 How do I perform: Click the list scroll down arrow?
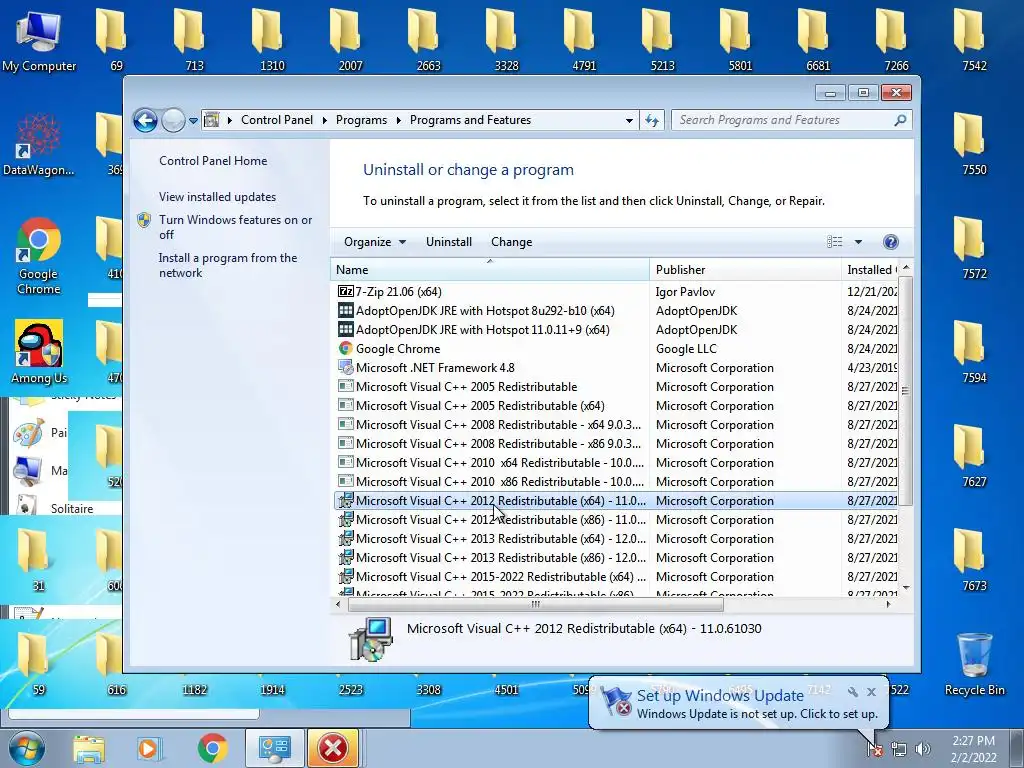point(906,588)
